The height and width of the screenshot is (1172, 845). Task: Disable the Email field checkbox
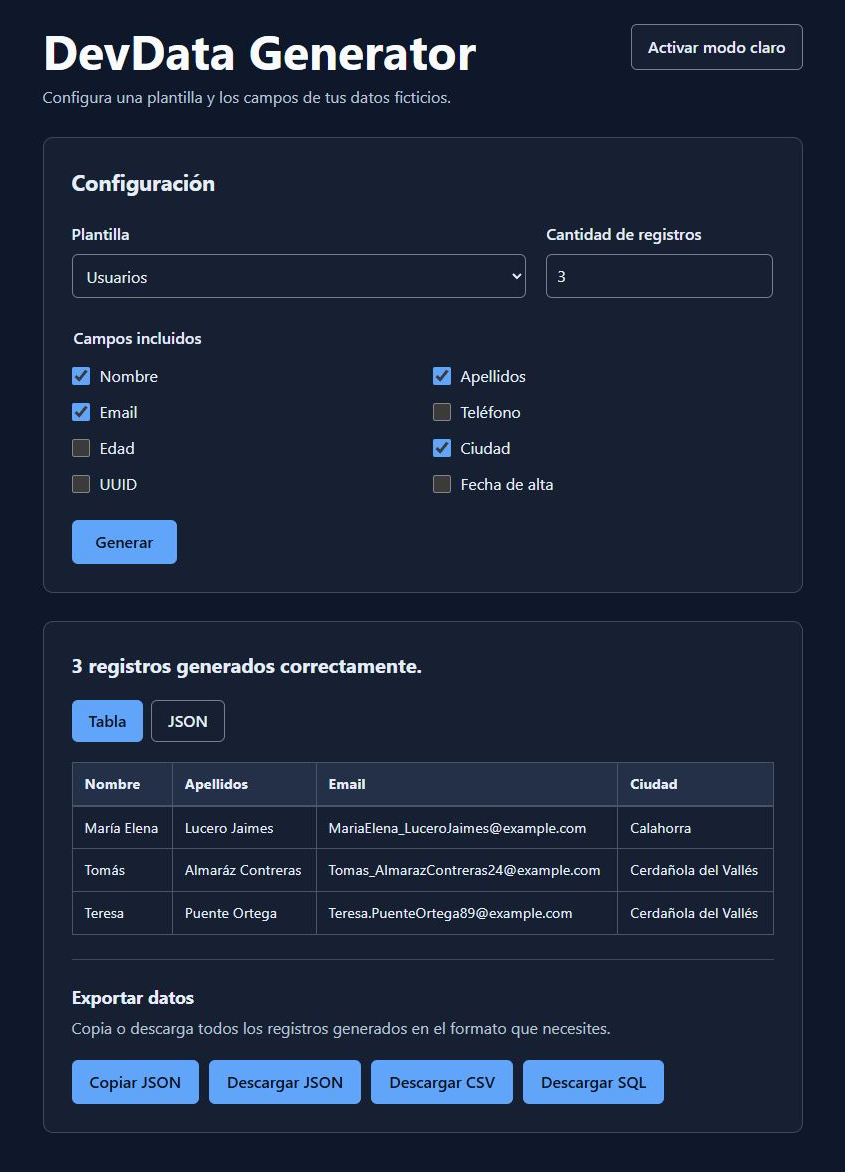click(81, 412)
